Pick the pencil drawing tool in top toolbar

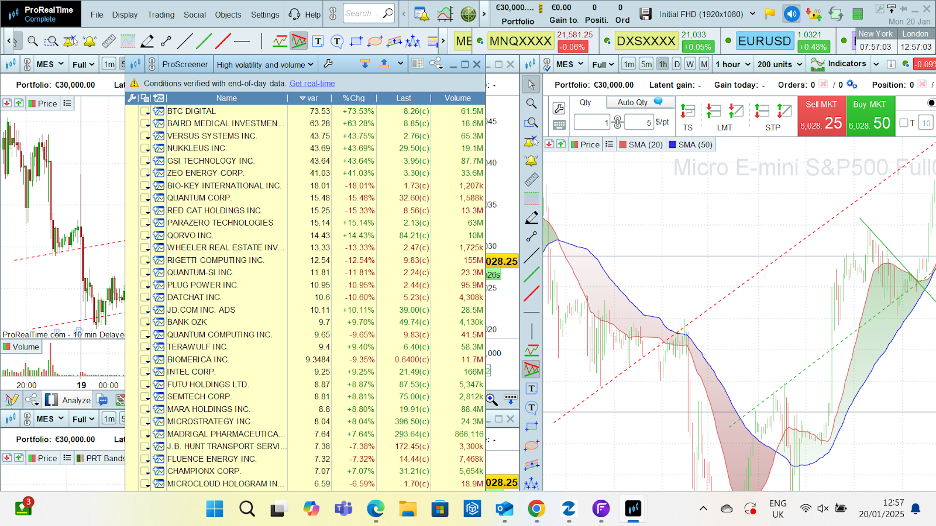[x=147, y=41]
